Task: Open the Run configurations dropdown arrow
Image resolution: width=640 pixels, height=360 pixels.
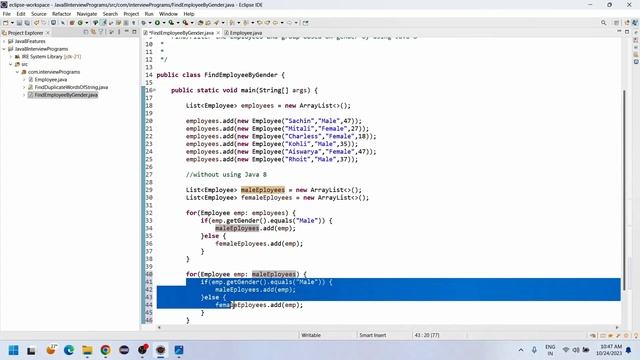Action: [x=164, y=23]
